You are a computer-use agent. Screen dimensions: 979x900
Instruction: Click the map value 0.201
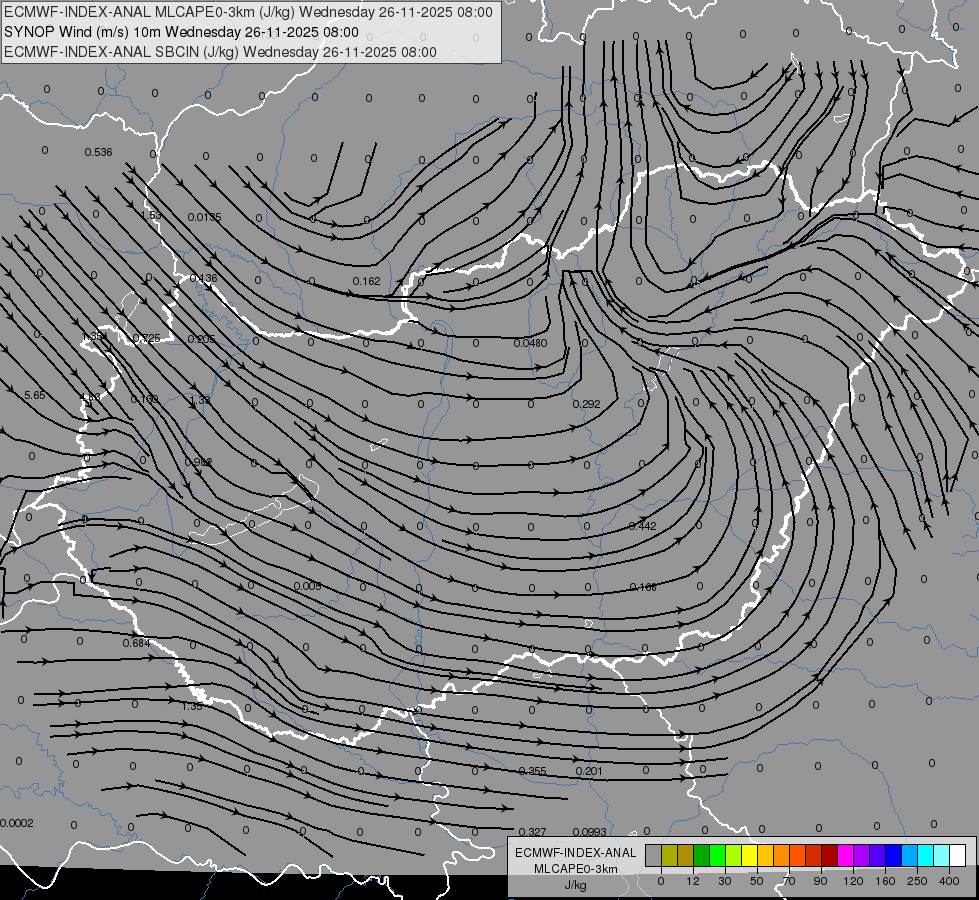pyautogui.click(x=589, y=771)
